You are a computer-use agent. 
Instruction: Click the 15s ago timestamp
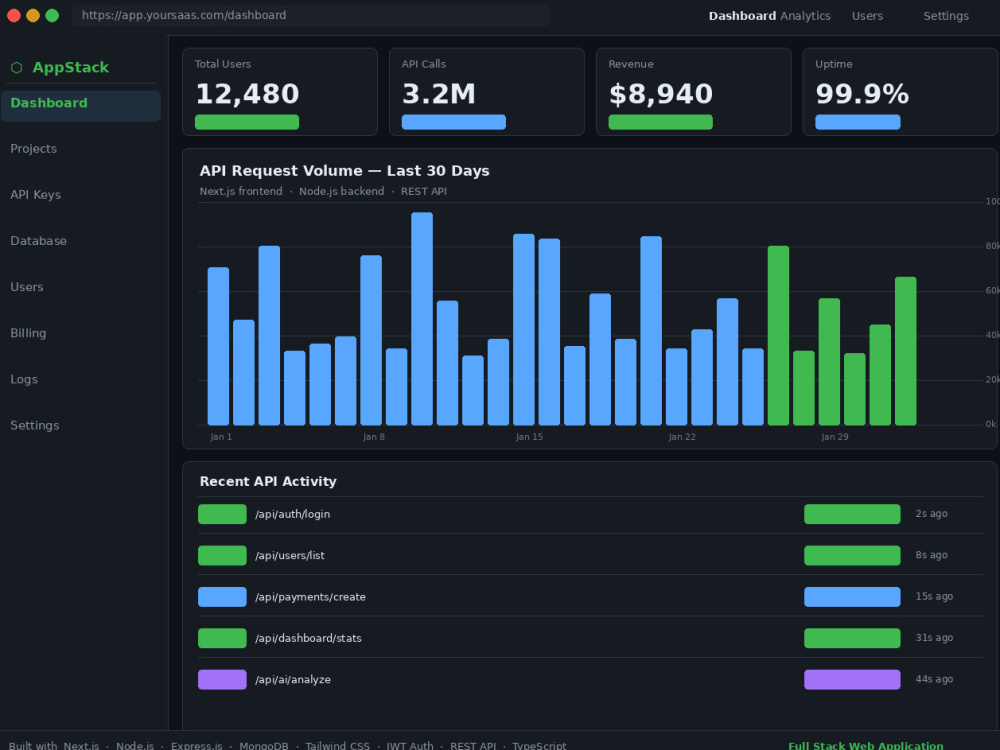pyautogui.click(x=934, y=596)
